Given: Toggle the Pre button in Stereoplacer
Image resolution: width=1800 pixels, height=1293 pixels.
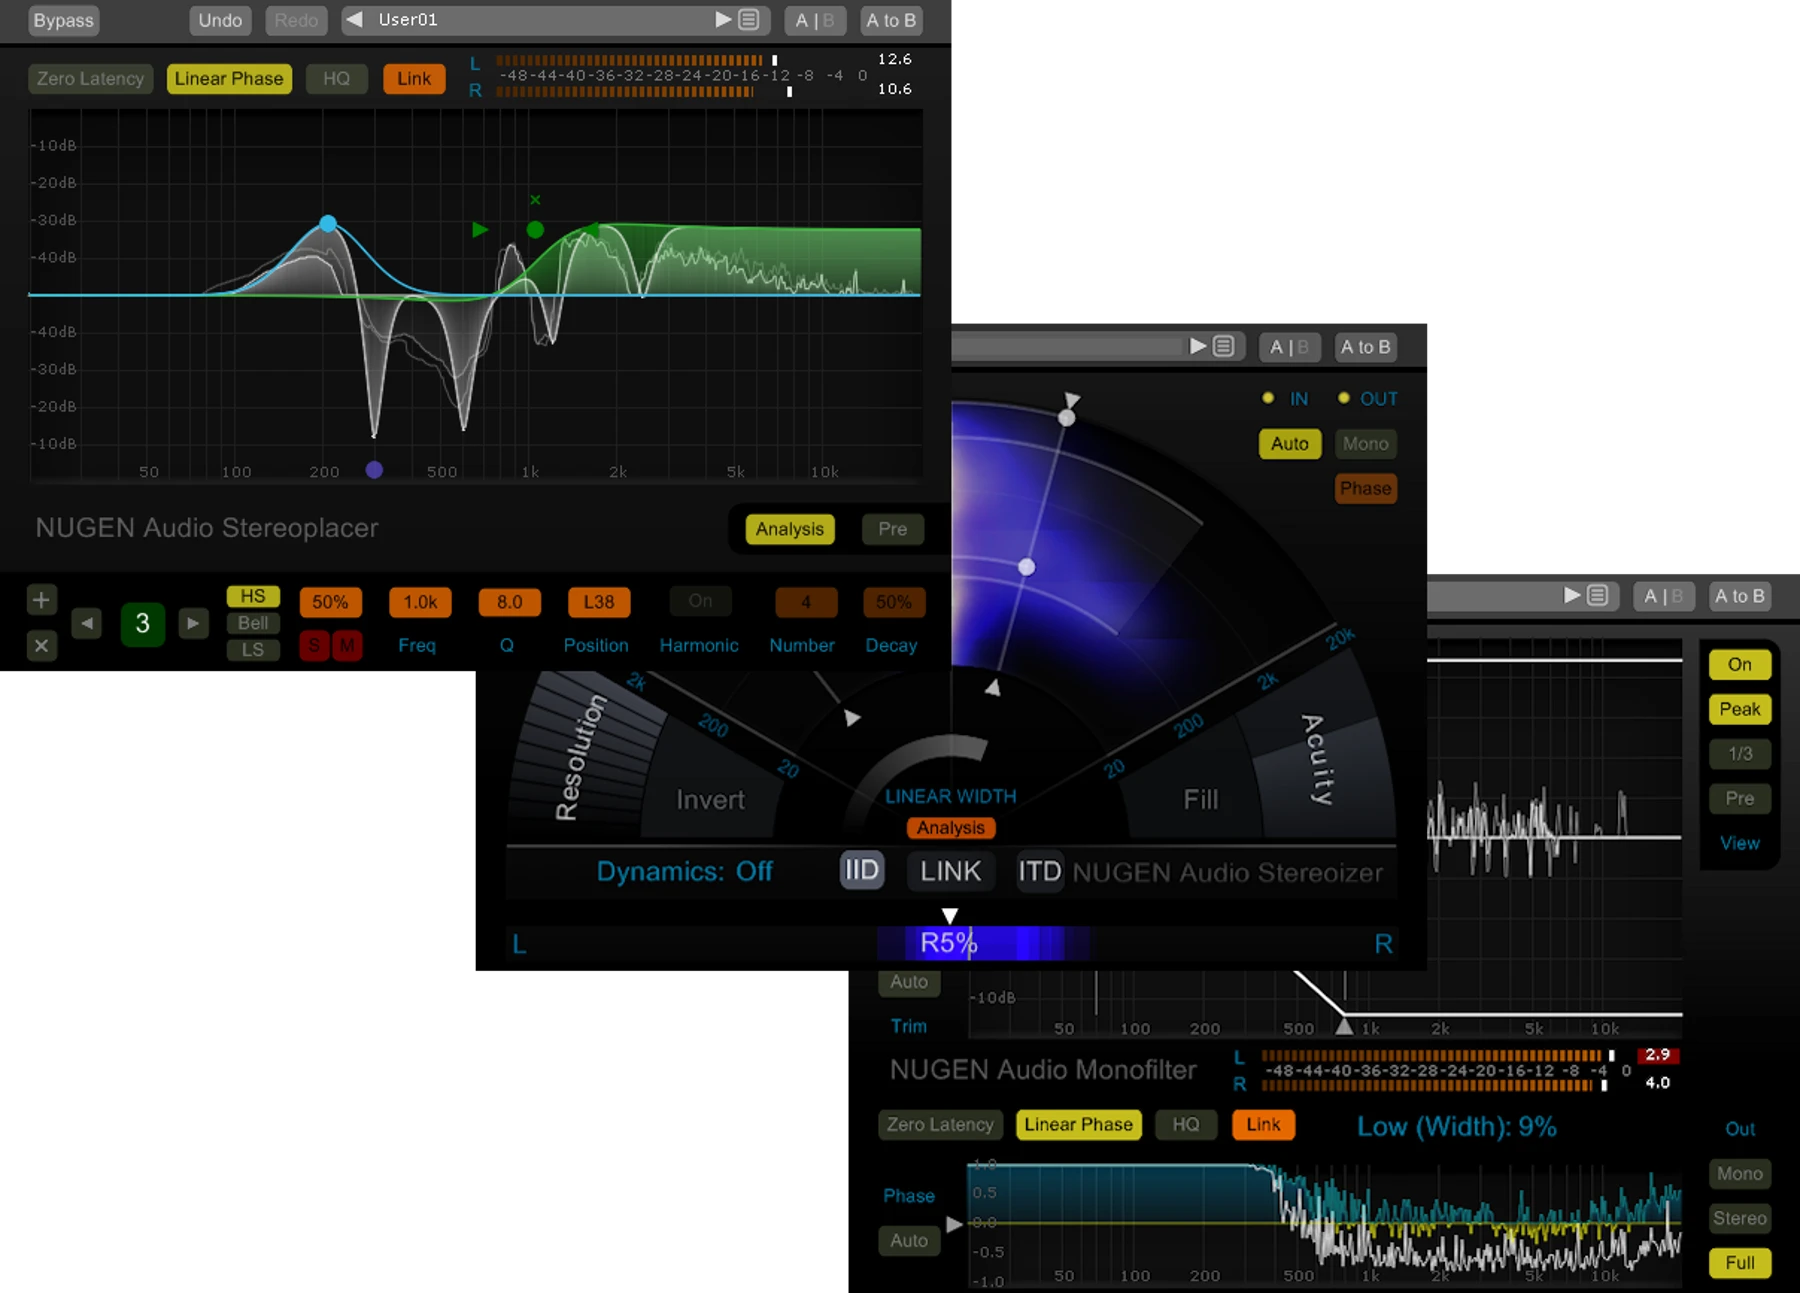Looking at the screenshot, I should [893, 529].
